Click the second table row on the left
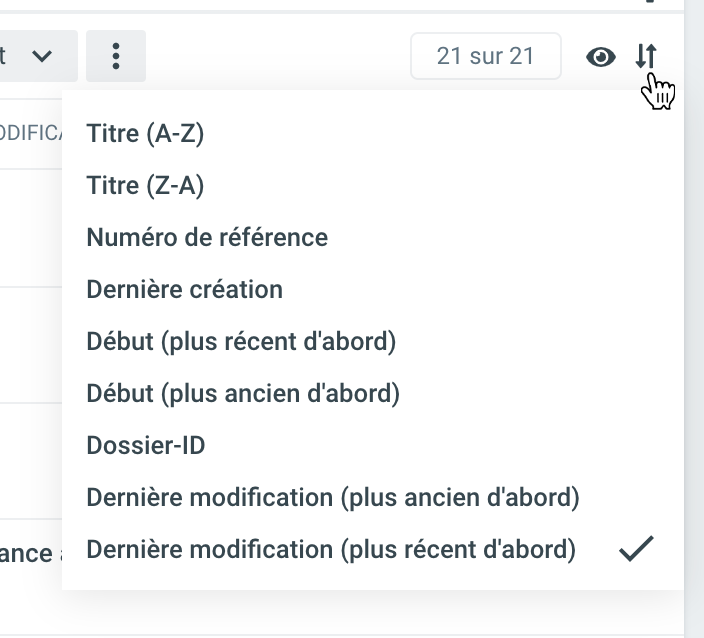 (x=30, y=345)
